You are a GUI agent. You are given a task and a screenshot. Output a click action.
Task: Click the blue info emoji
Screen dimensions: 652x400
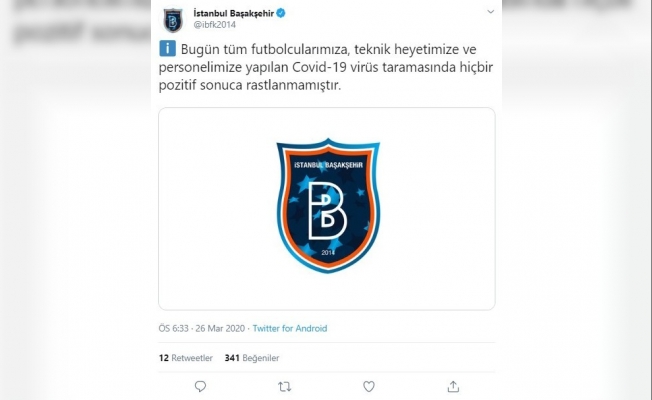tap(168, 49)
